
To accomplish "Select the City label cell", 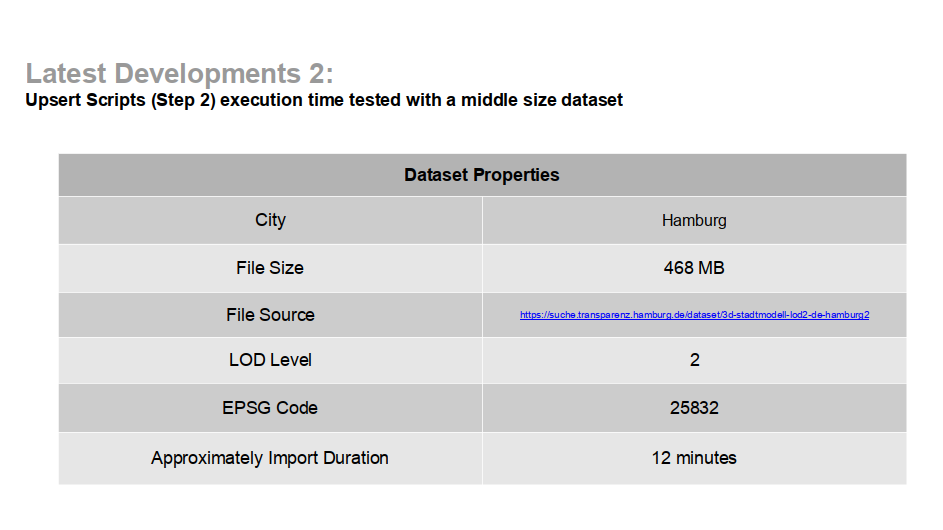I will [270, 220].
